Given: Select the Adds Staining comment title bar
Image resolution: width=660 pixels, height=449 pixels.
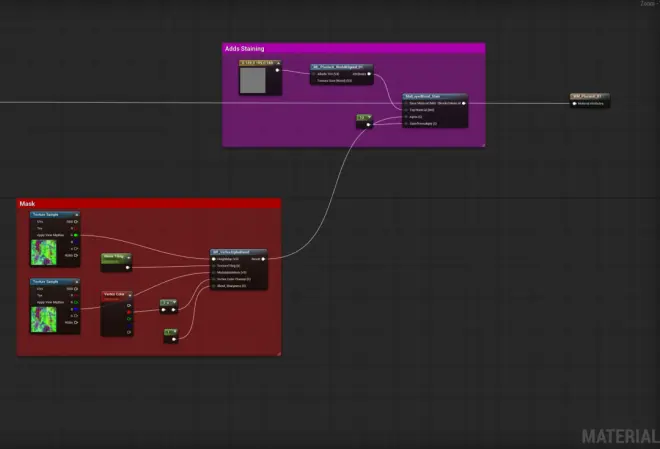Looking at the screenshot, I should [354, 48].
